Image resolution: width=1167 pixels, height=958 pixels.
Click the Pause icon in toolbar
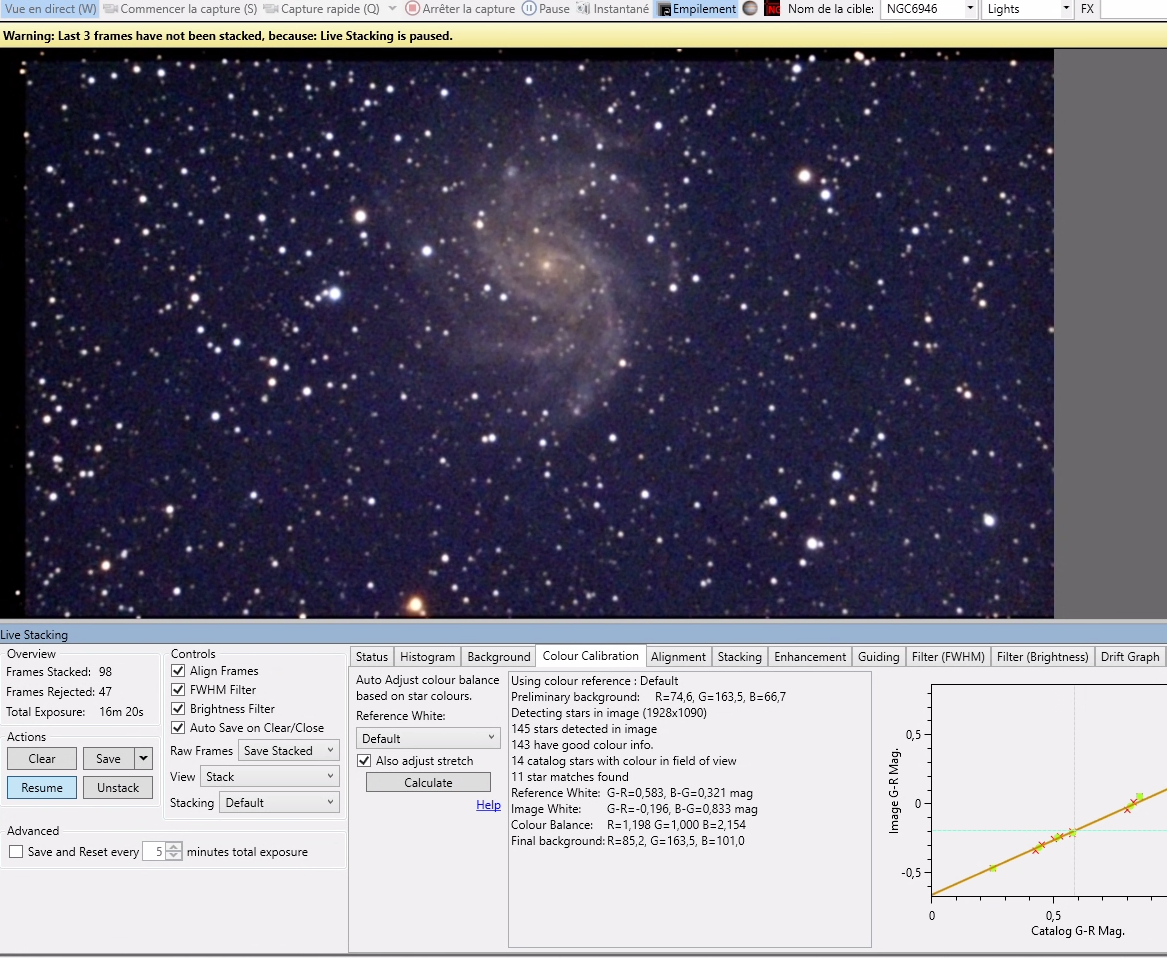(x=528, y=9)
